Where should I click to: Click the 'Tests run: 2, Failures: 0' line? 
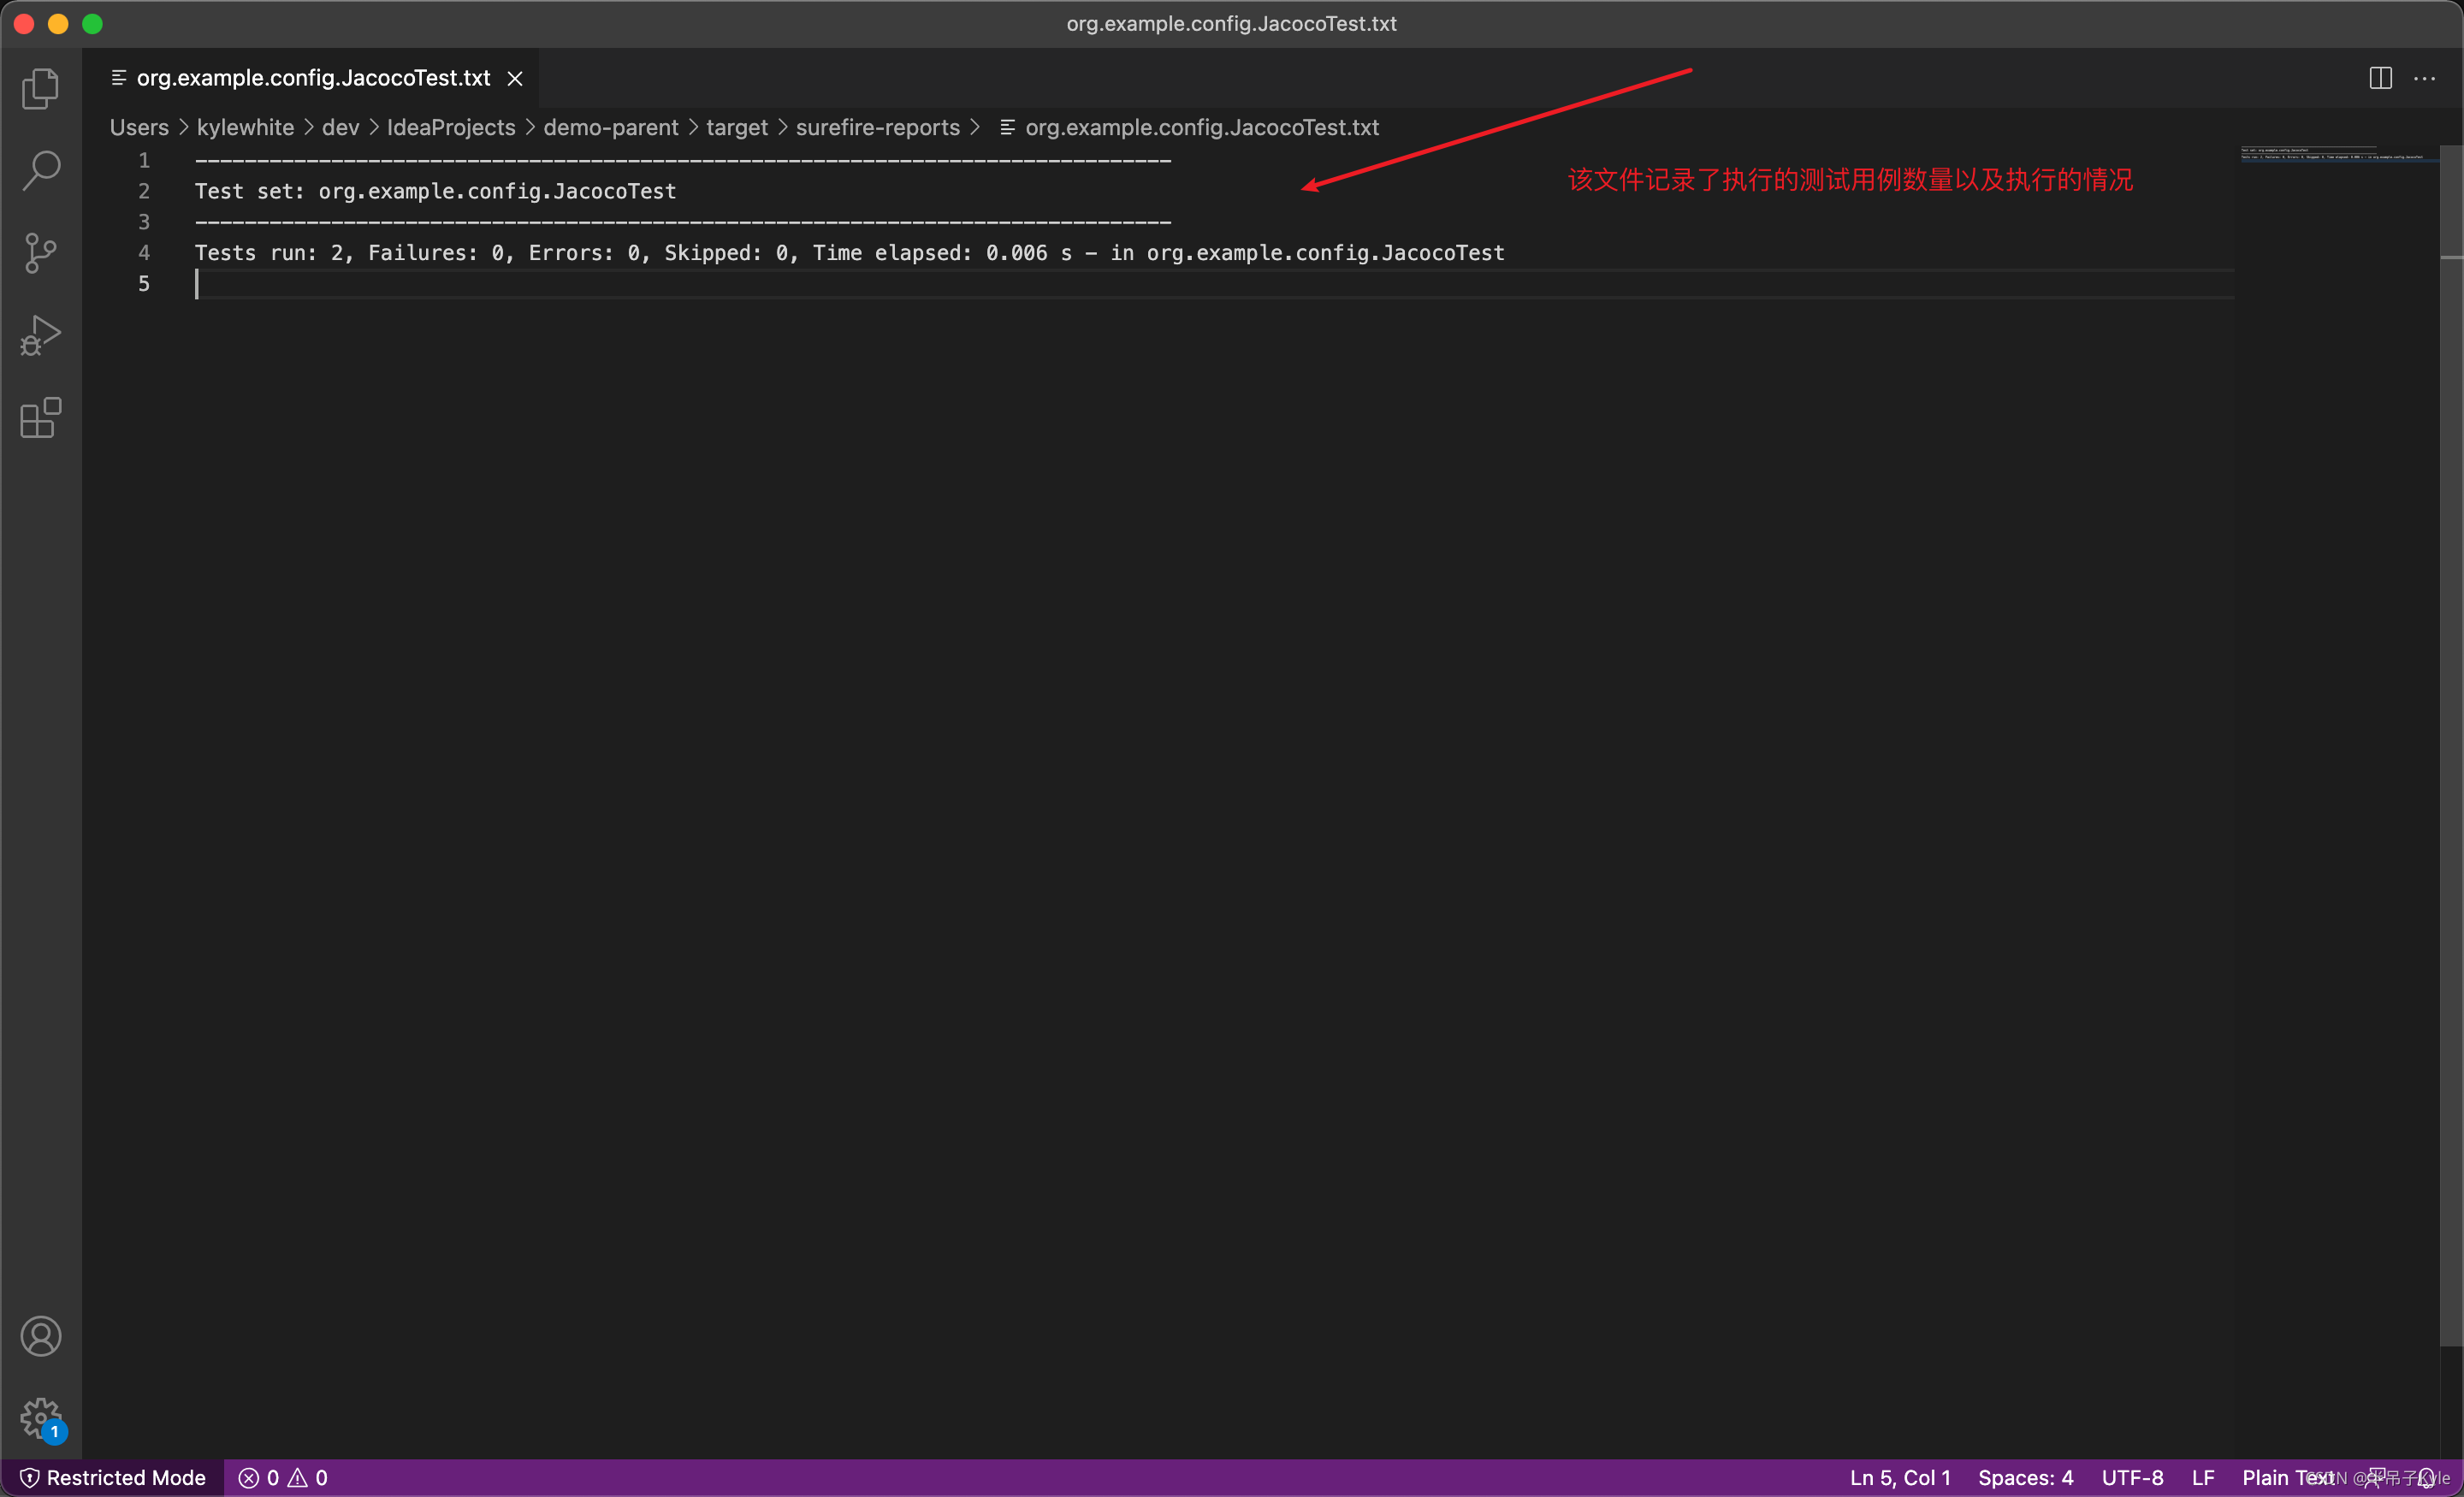(849, 253)
